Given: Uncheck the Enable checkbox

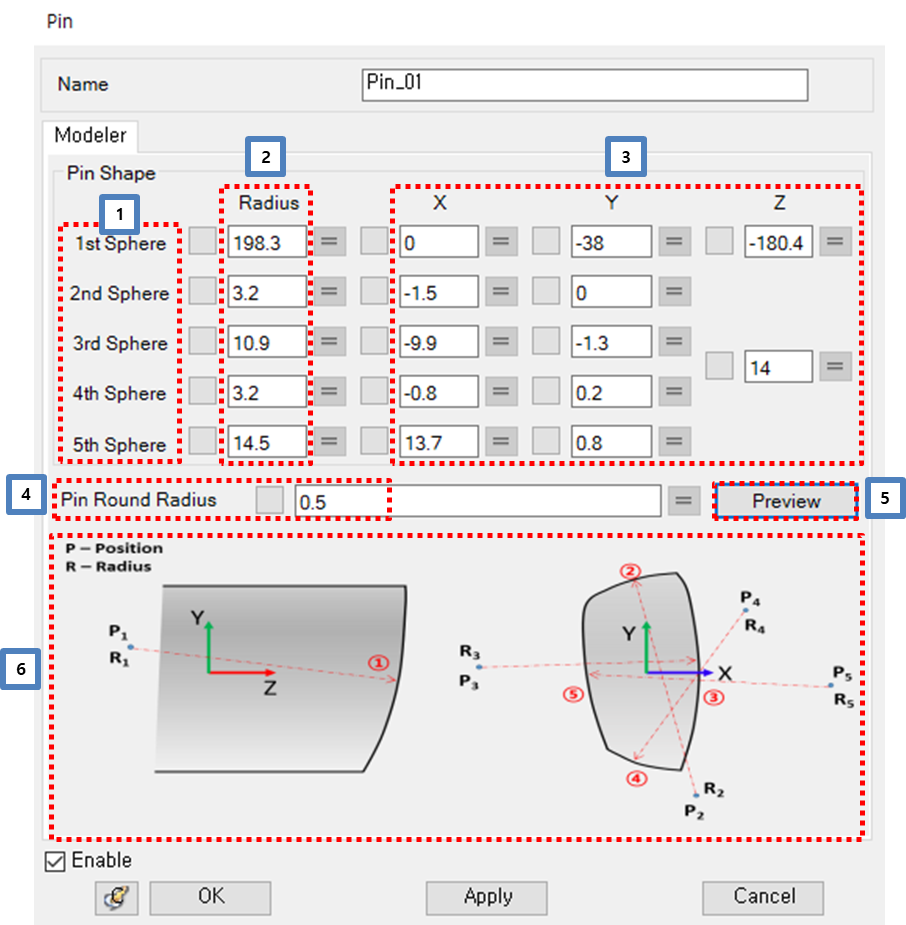Looking at the screenshot, I should pos(55,860).
